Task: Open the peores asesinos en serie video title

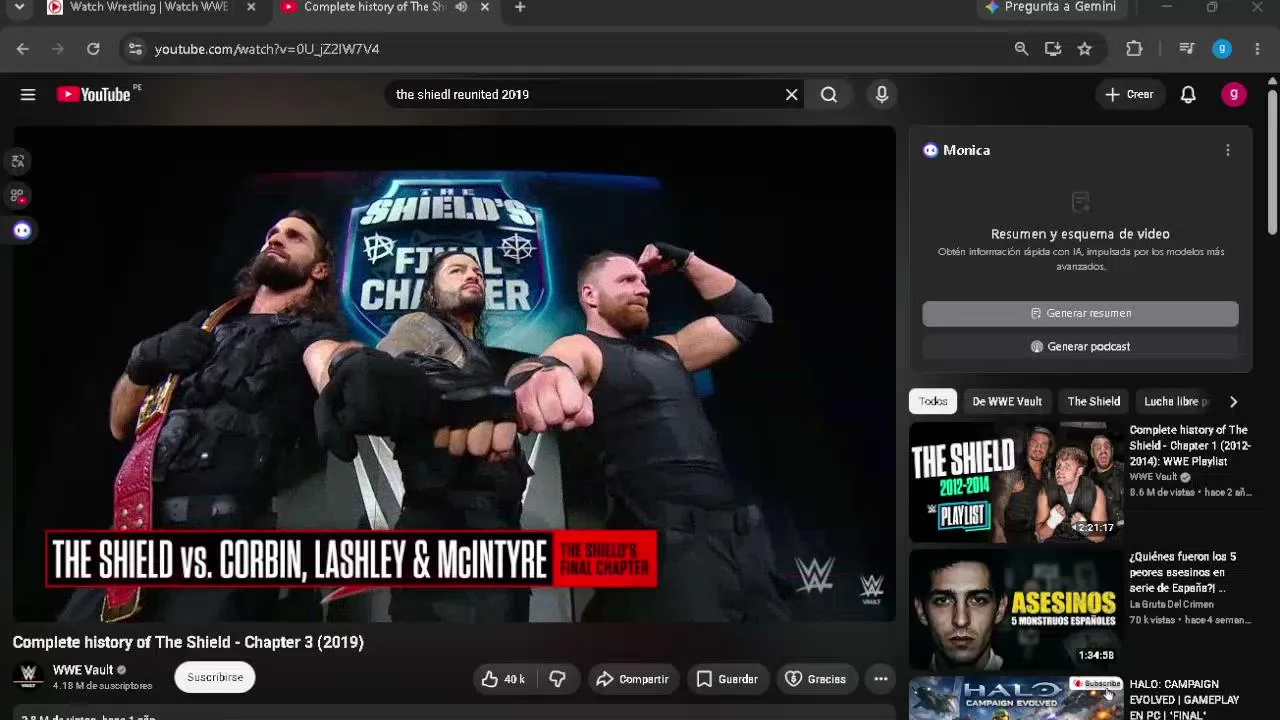Action: pyautogui.click(x=1183, y=572)
